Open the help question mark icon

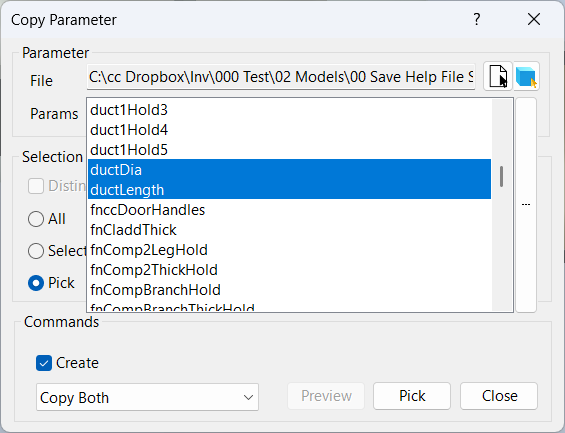click(476, 19)
